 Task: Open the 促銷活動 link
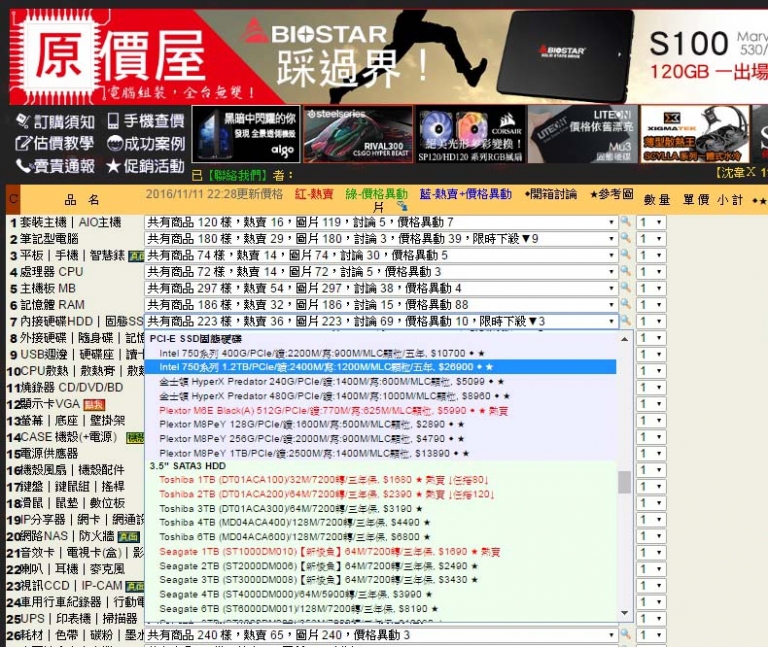click(x=146, y=166)
